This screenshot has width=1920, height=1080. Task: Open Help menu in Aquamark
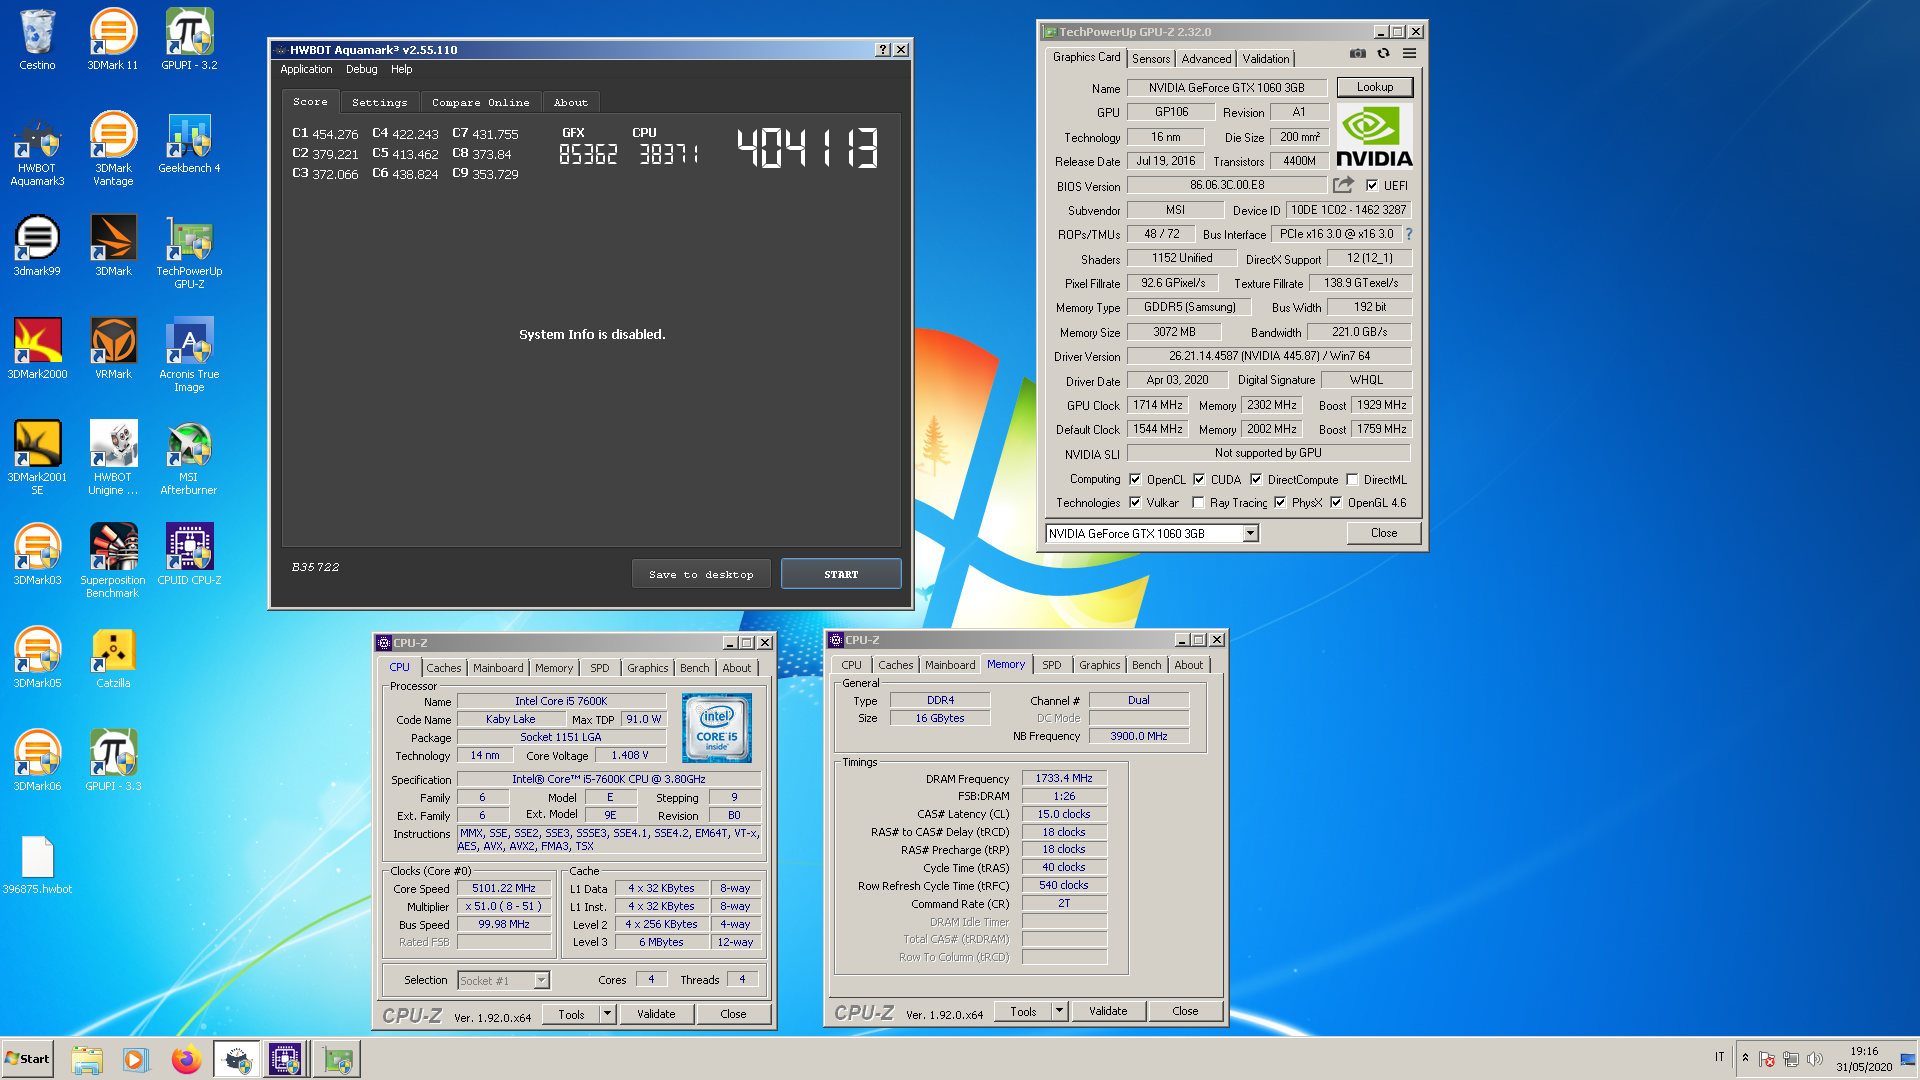(401, 69)
